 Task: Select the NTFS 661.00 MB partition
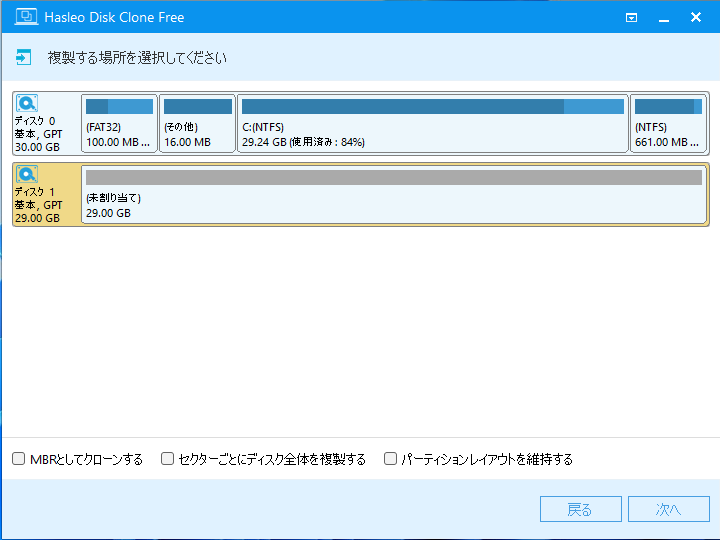pyautogui.click(x=669, y=123)
